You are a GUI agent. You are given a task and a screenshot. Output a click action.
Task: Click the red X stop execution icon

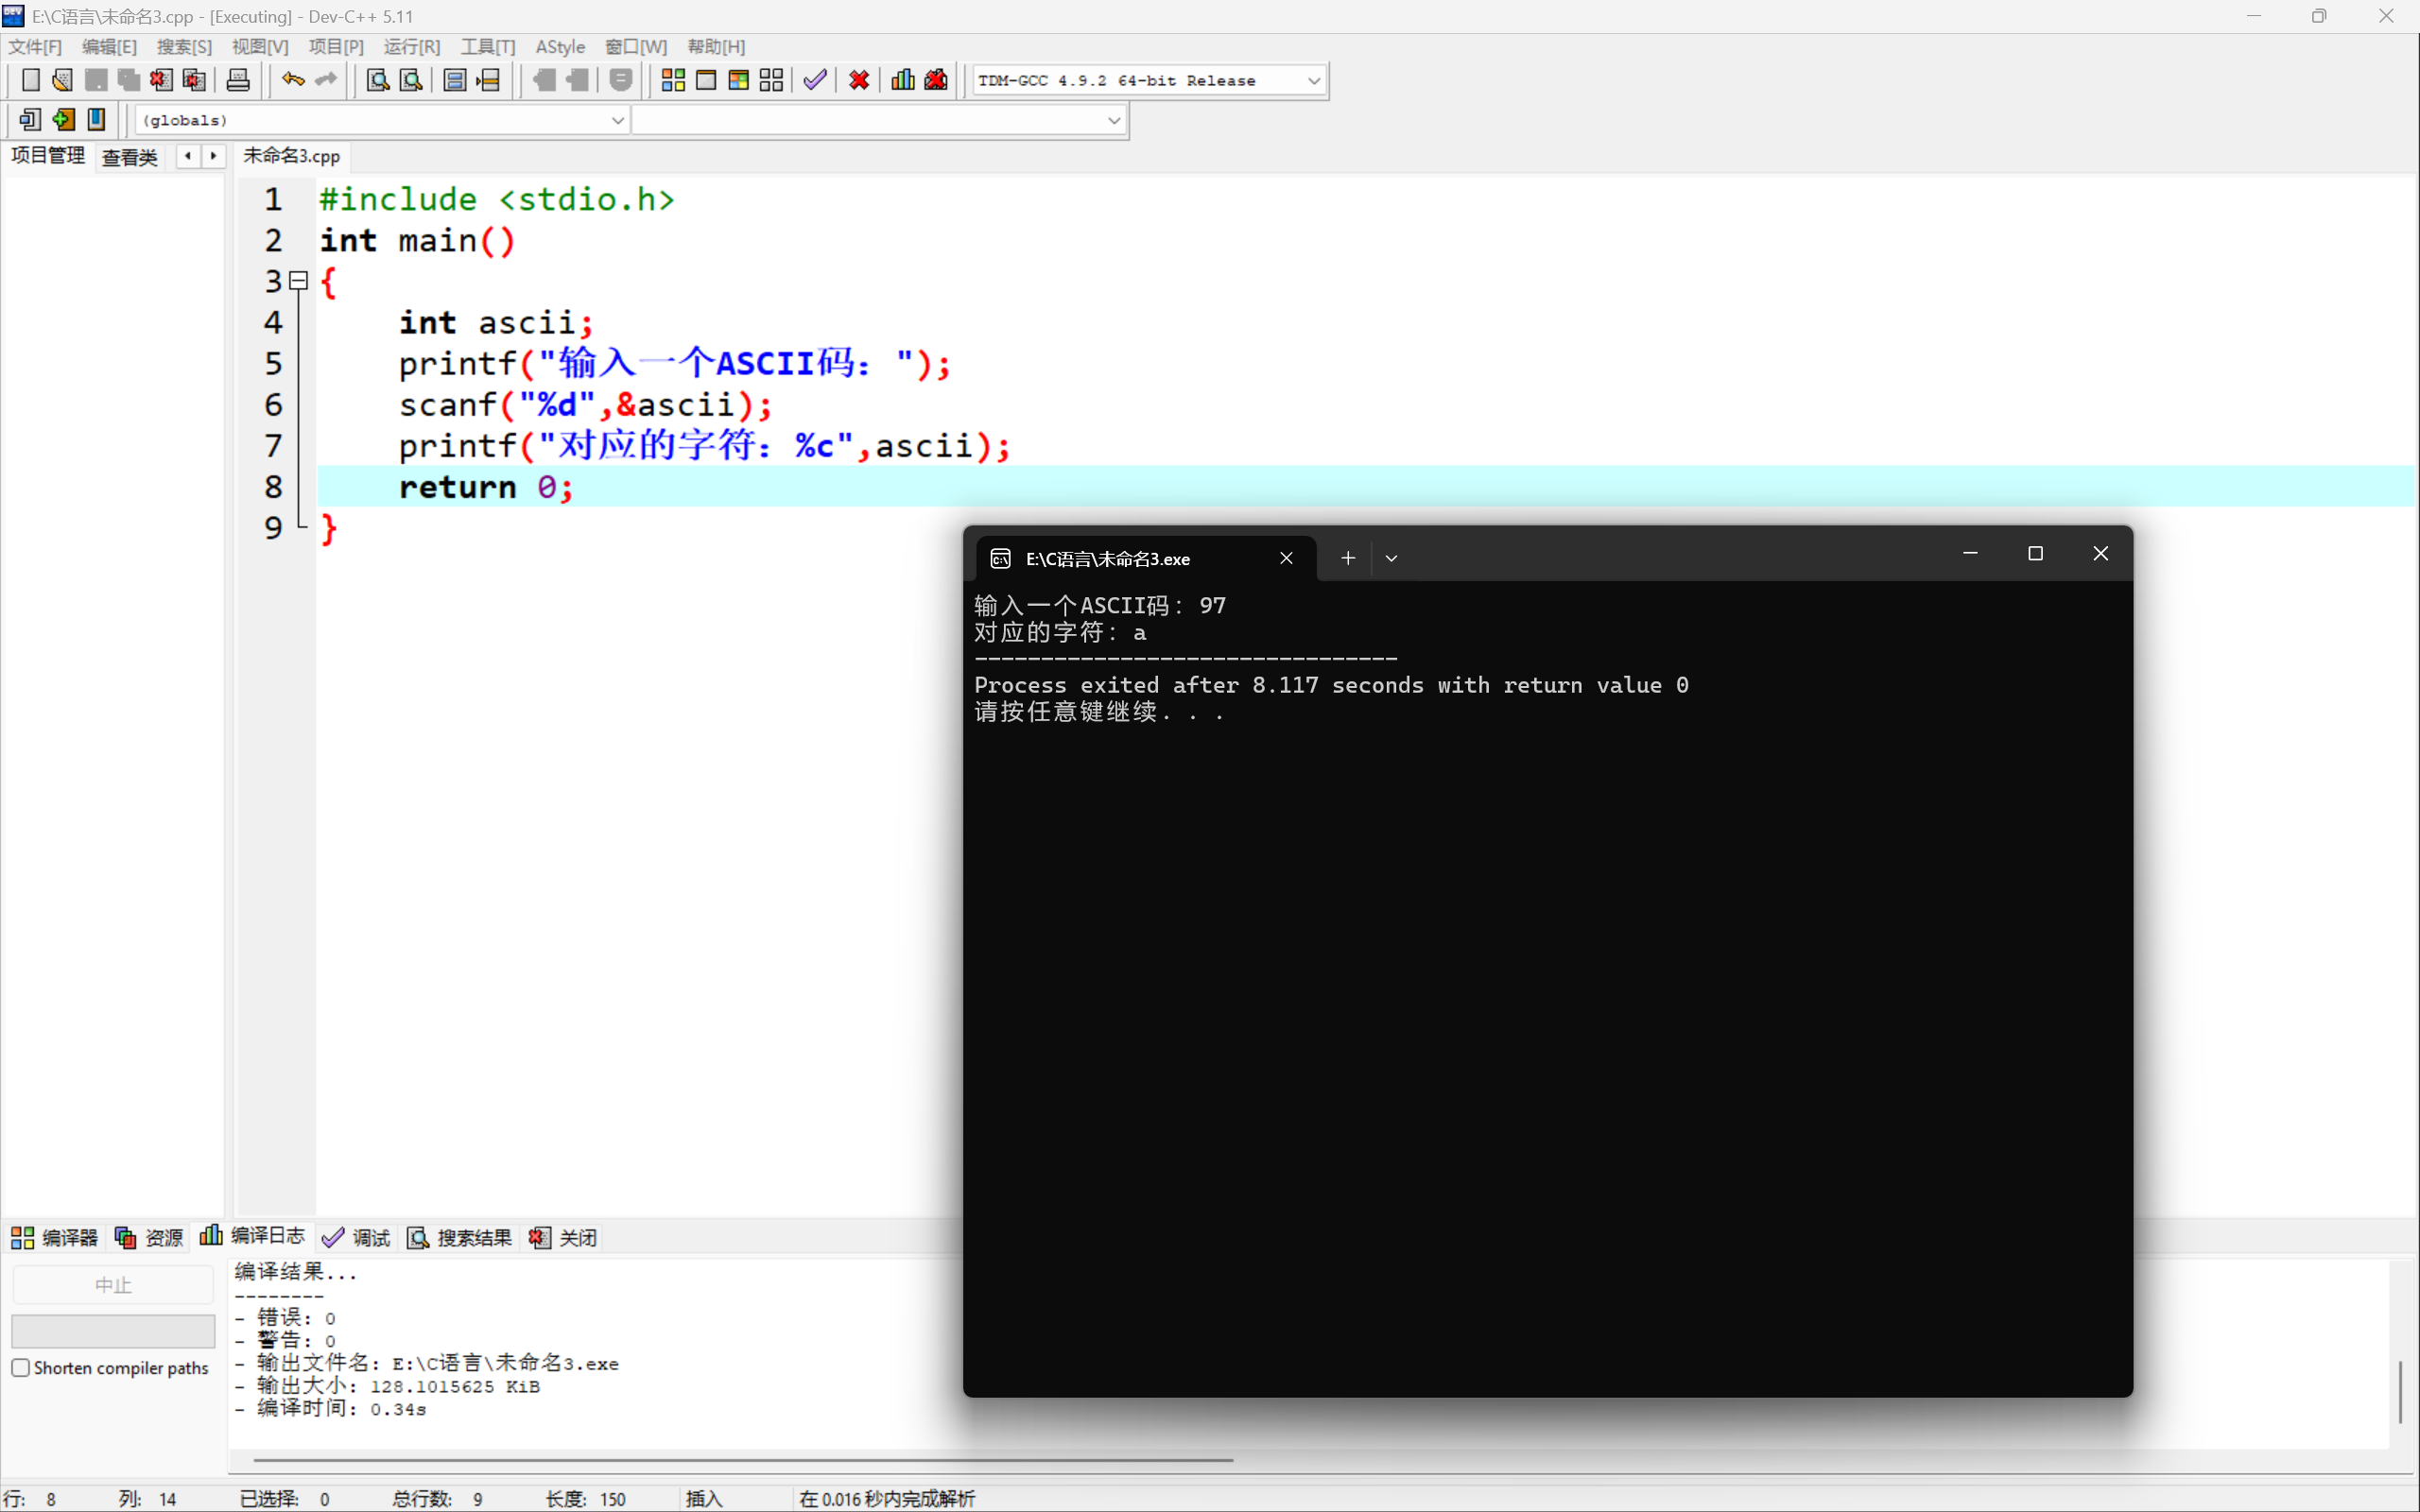click(858, 80)
